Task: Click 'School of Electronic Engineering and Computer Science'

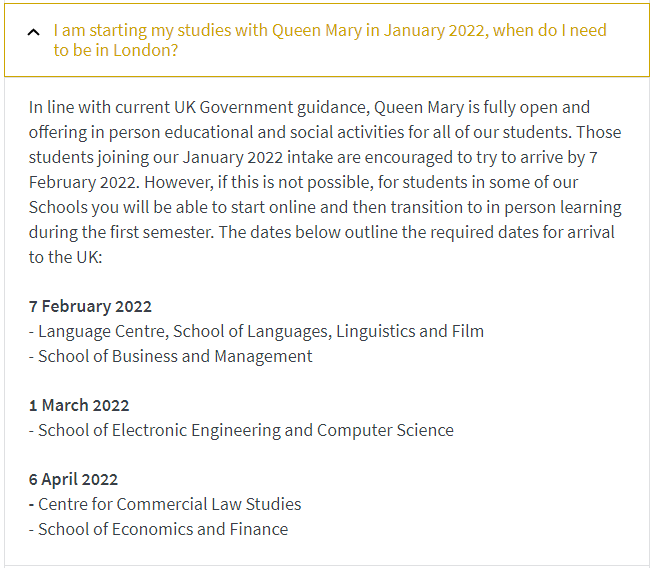Action: coord(241,431)
